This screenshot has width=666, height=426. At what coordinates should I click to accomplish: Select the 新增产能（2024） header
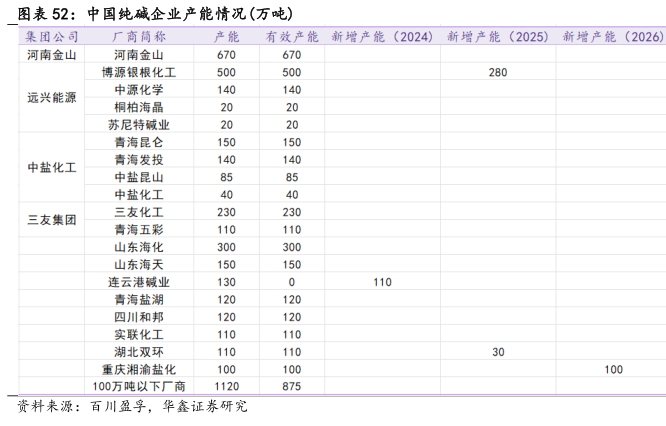point(381,37)
